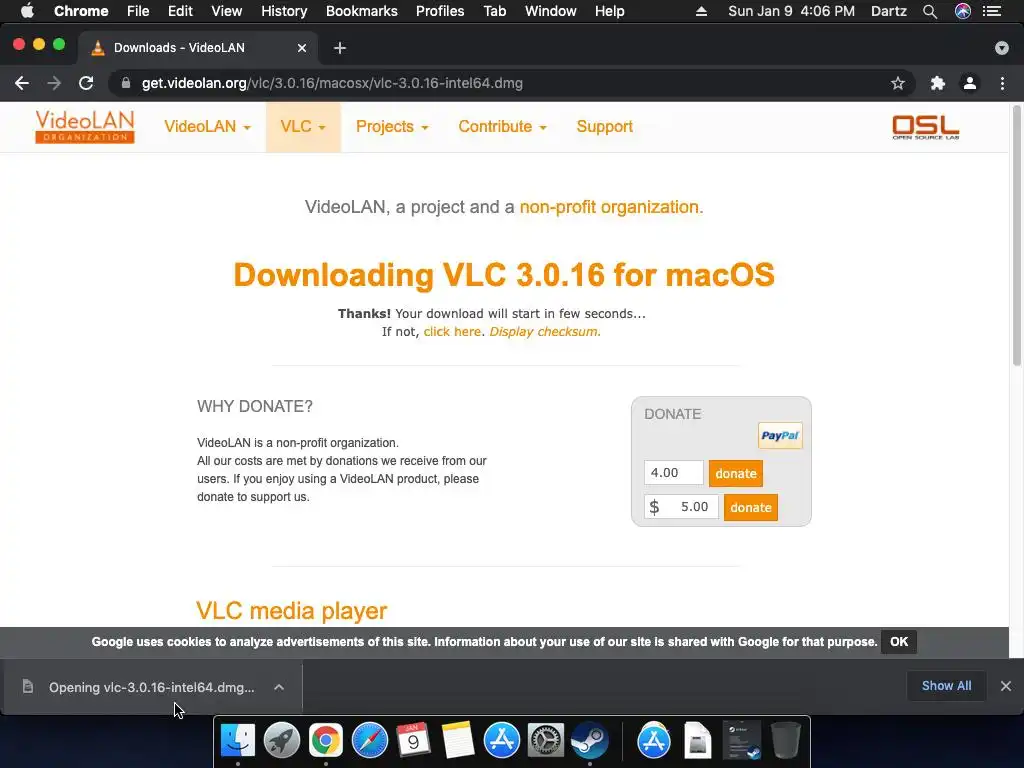The image size is (1024, 768).
Task: Open Finder from the Dock
Action: tap(238, 741)
